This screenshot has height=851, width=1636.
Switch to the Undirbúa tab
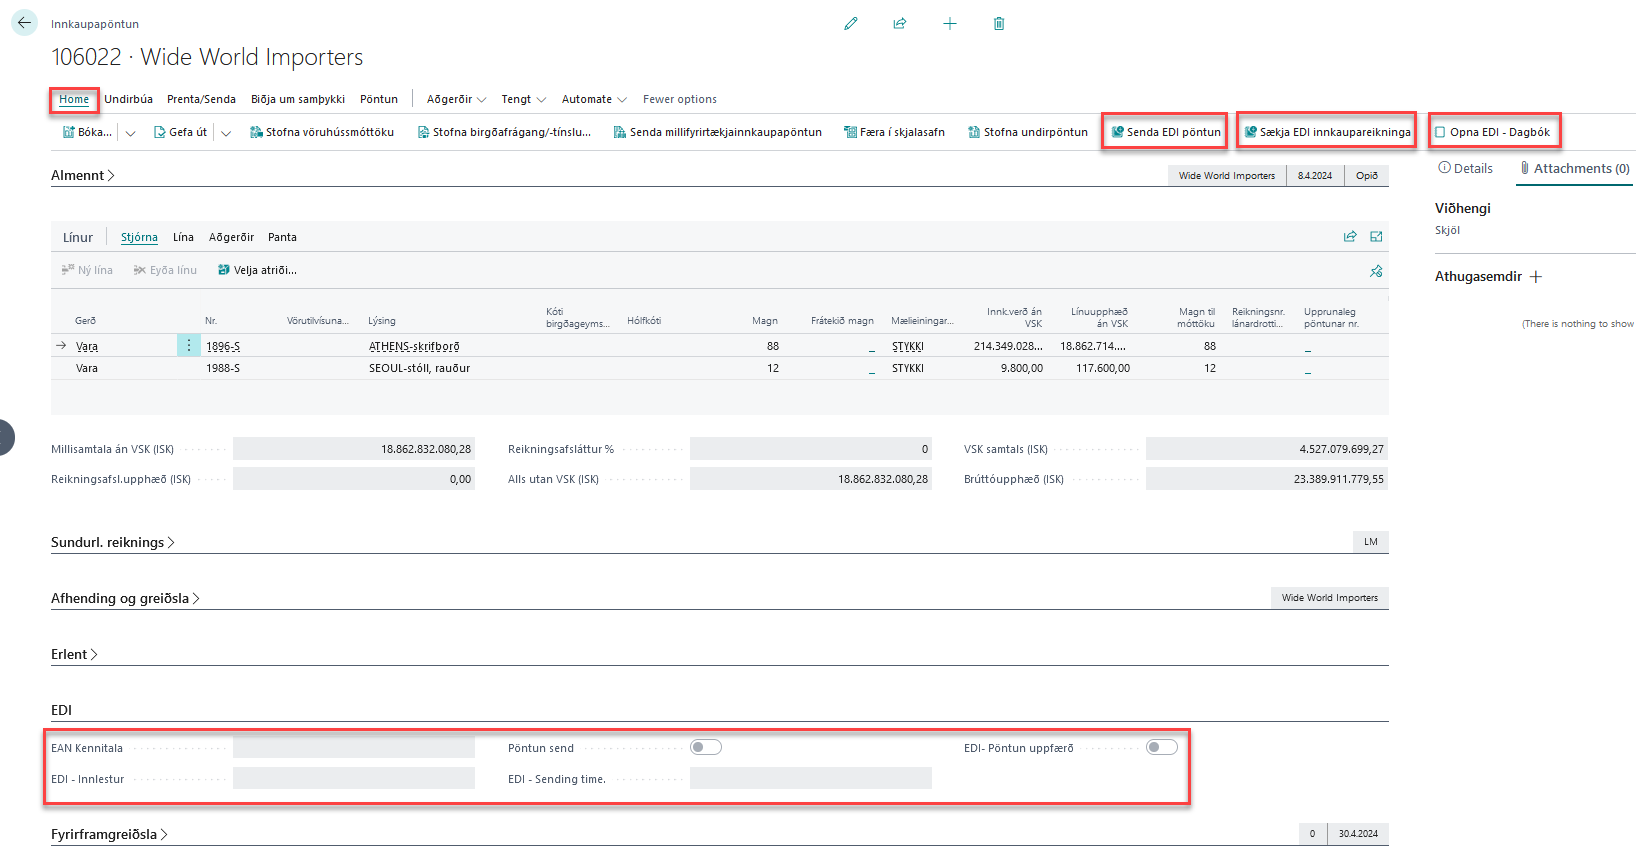128,99
